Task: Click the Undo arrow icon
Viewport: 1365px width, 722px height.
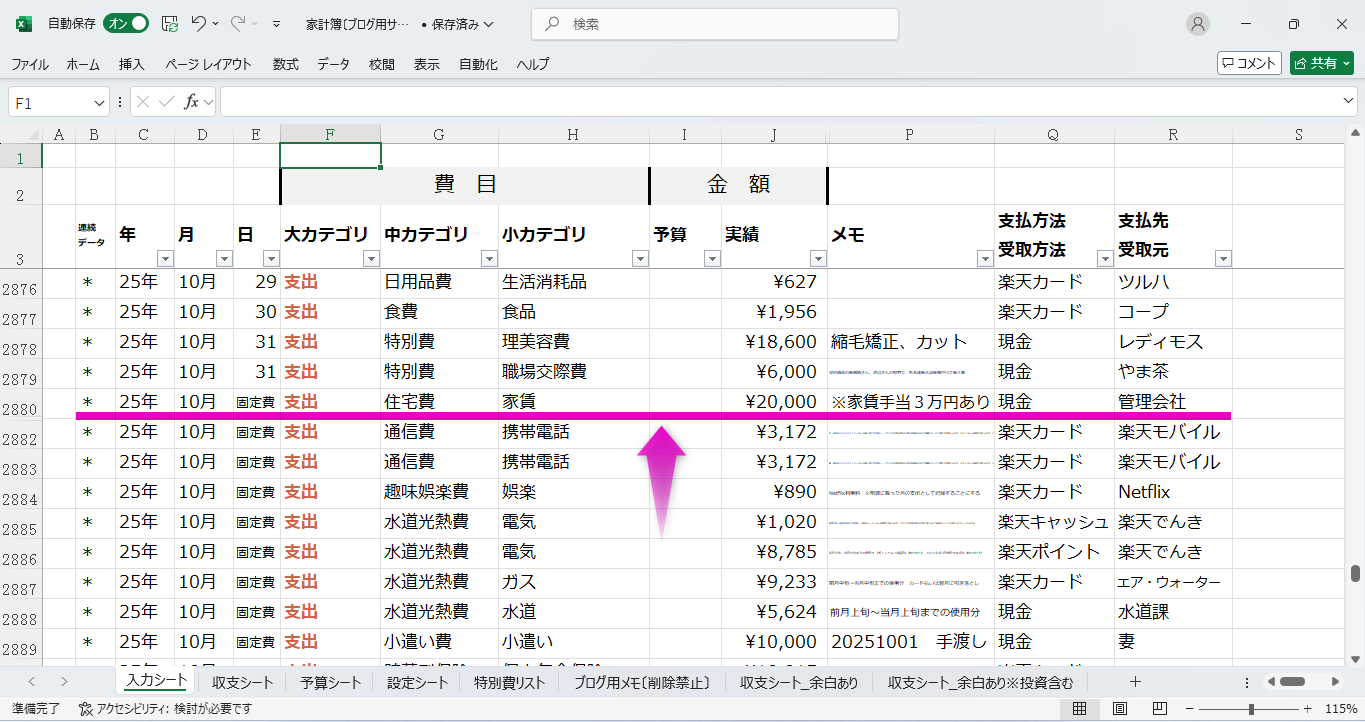Action: (199, 24)
